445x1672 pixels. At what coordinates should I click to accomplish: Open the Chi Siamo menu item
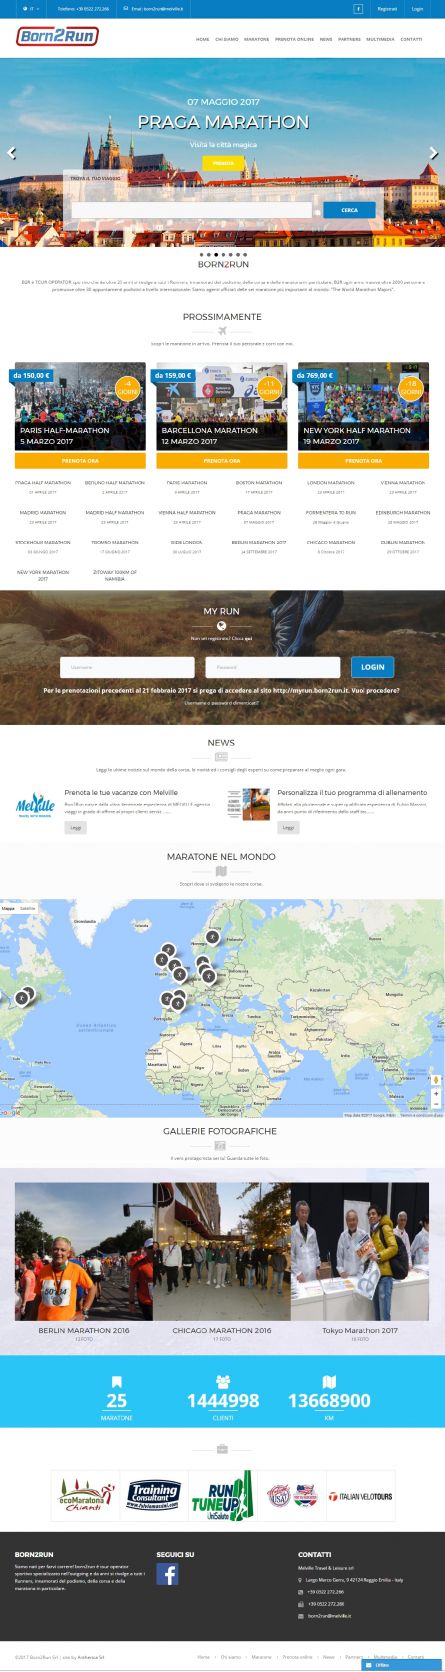point(226,38)
